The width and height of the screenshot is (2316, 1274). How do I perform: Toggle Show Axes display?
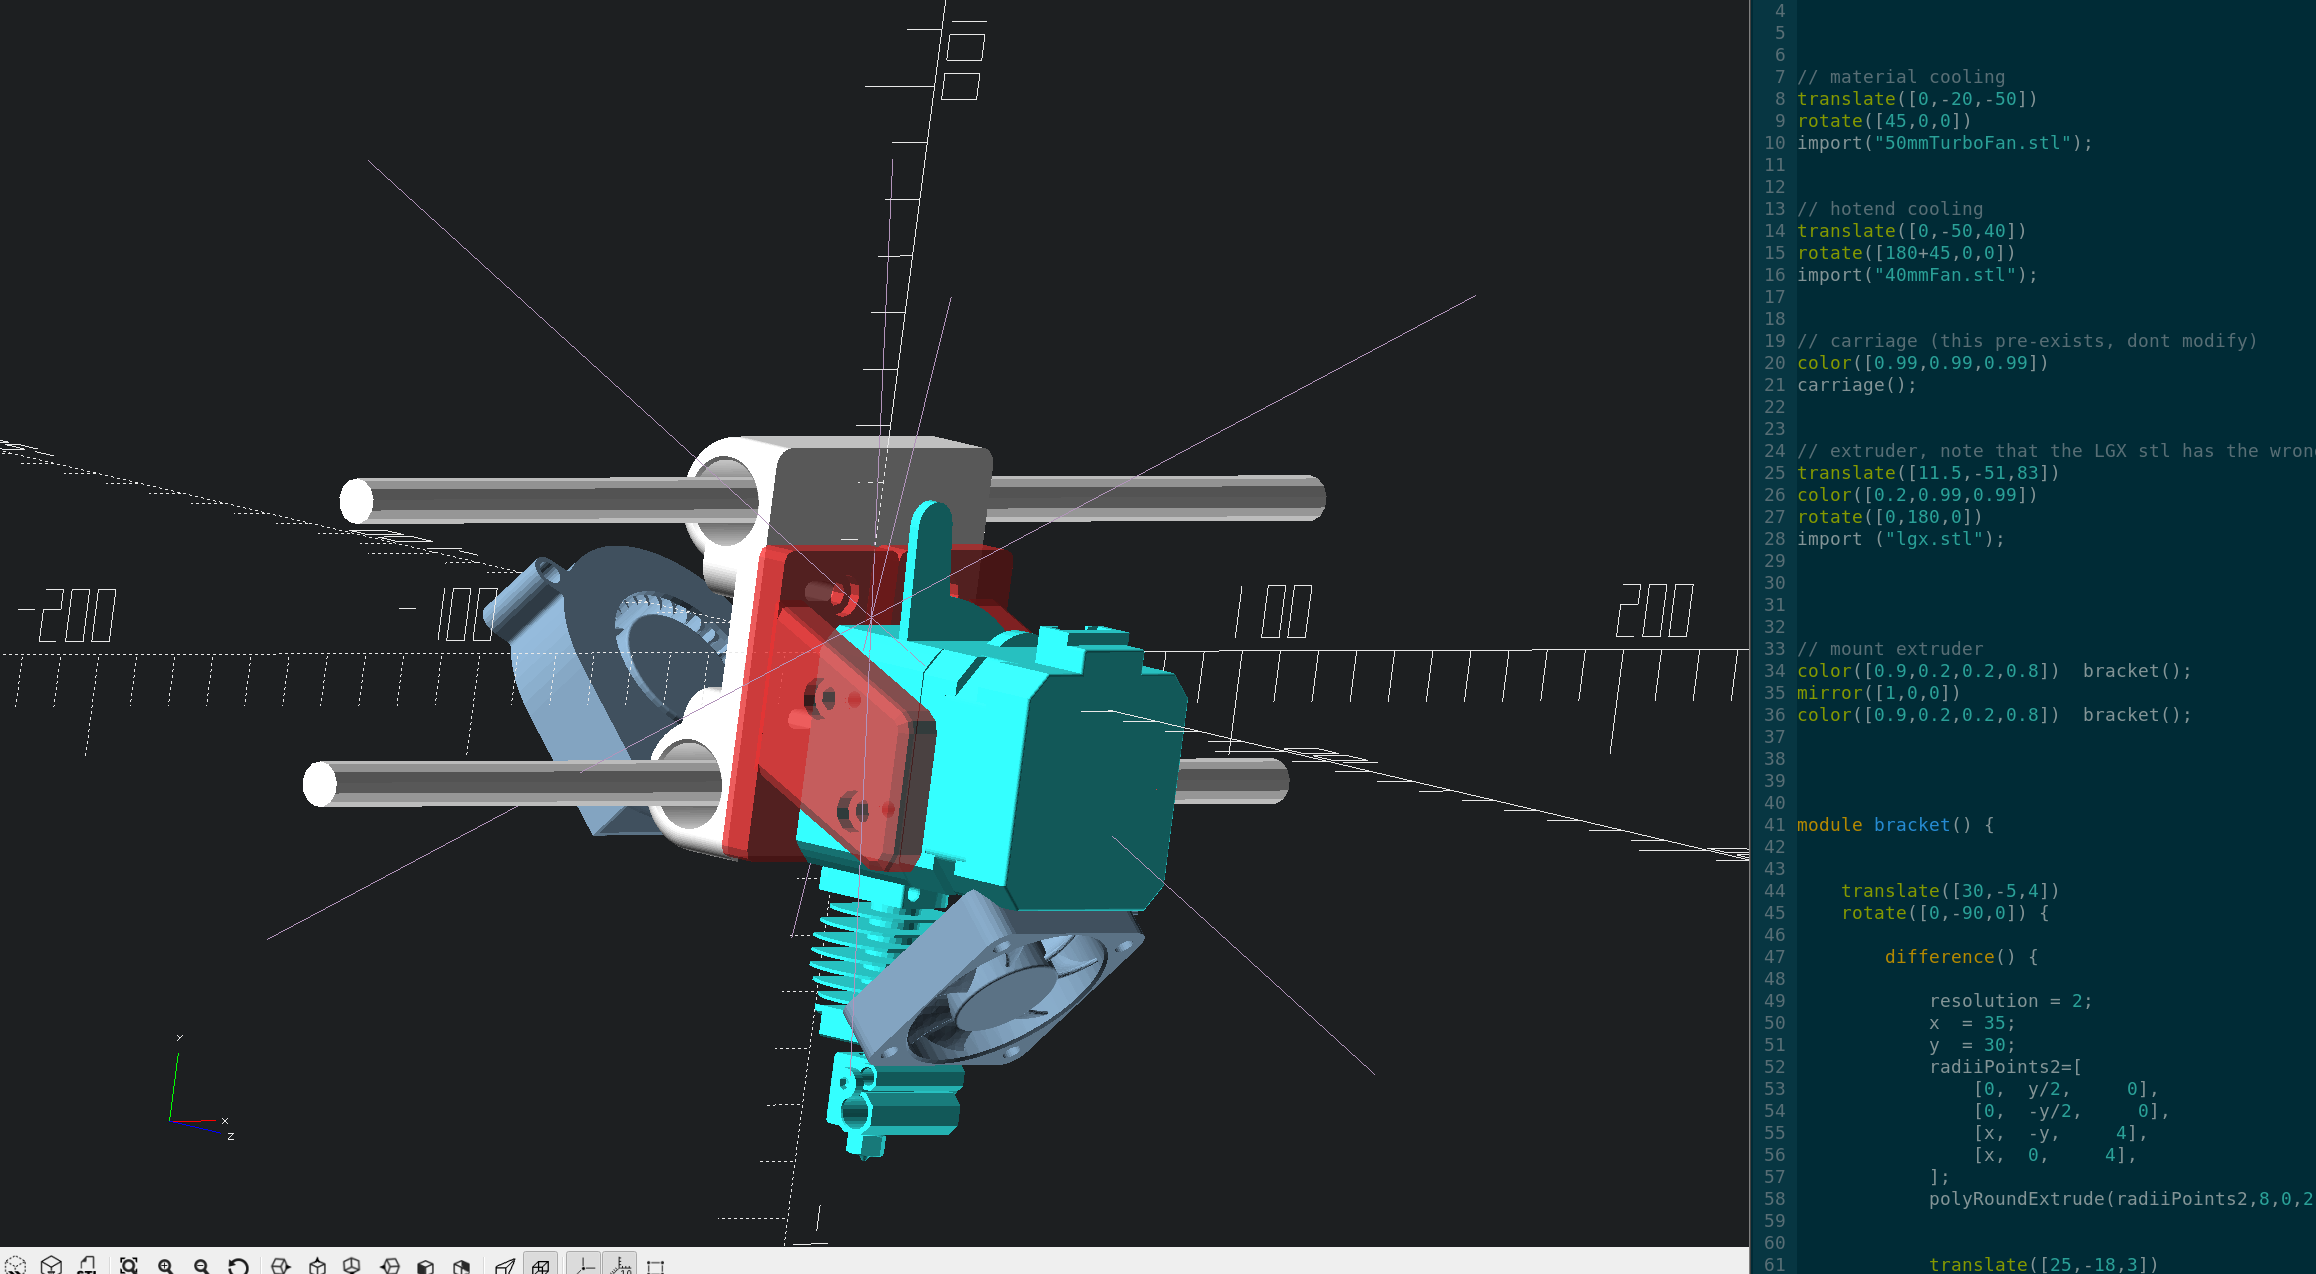[585, 1265]
